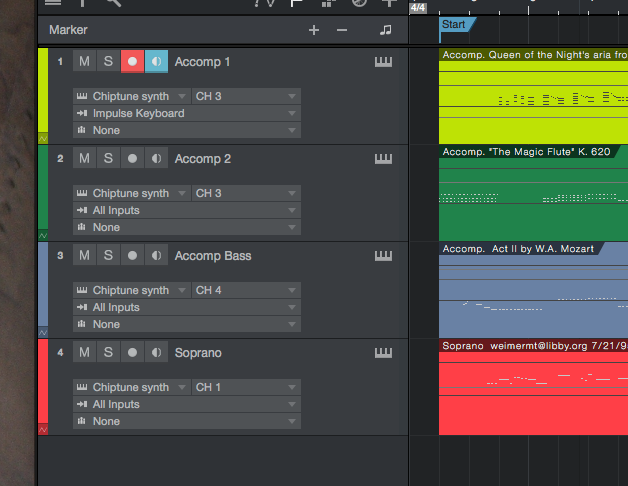This screenshot has width=628, height=486.
Task: Open instrument editor keyboard icon for Accomp Bass
Action: click(383, 256)
